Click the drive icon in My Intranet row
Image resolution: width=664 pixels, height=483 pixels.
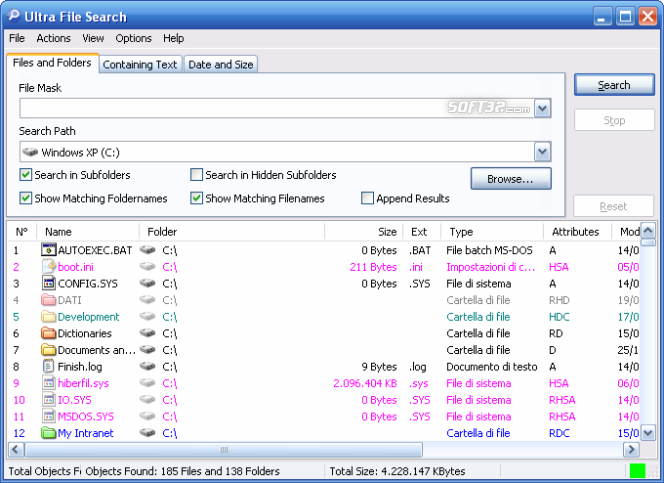(x=148, y=433)
